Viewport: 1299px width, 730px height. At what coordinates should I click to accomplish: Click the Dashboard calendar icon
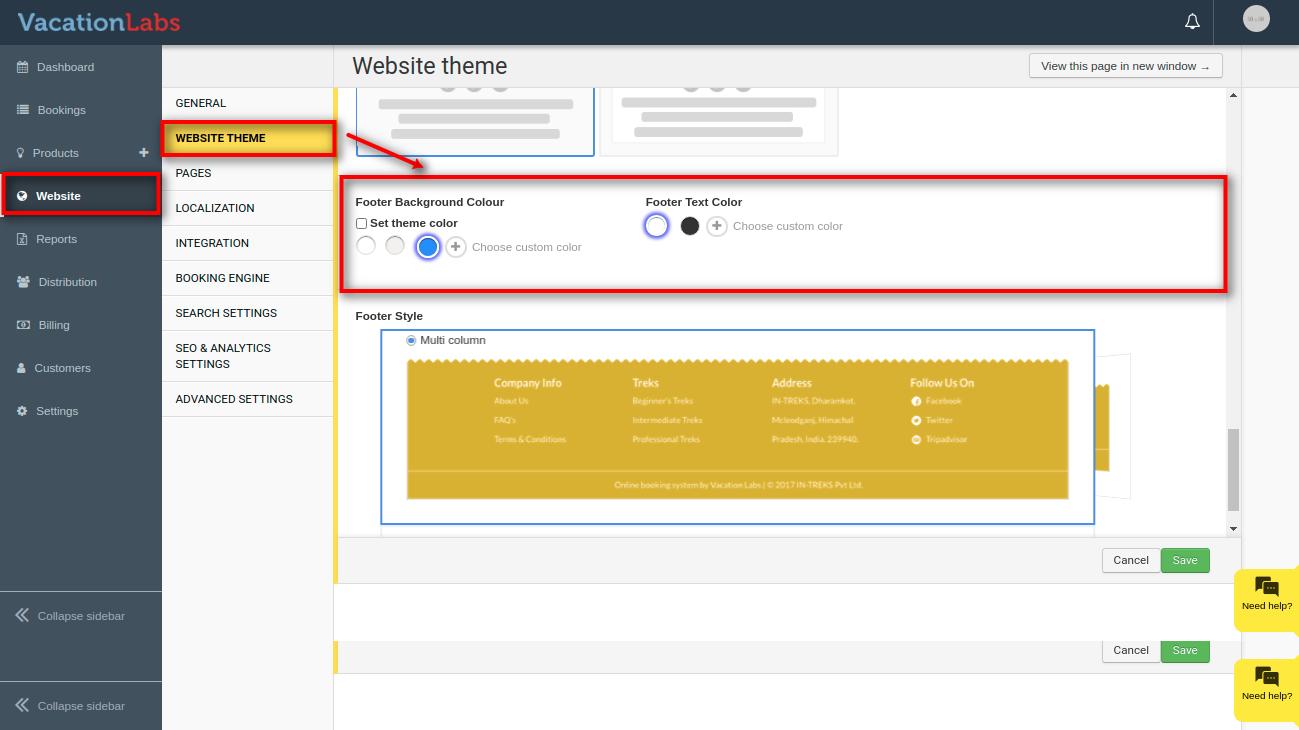(x=22, y=67)
